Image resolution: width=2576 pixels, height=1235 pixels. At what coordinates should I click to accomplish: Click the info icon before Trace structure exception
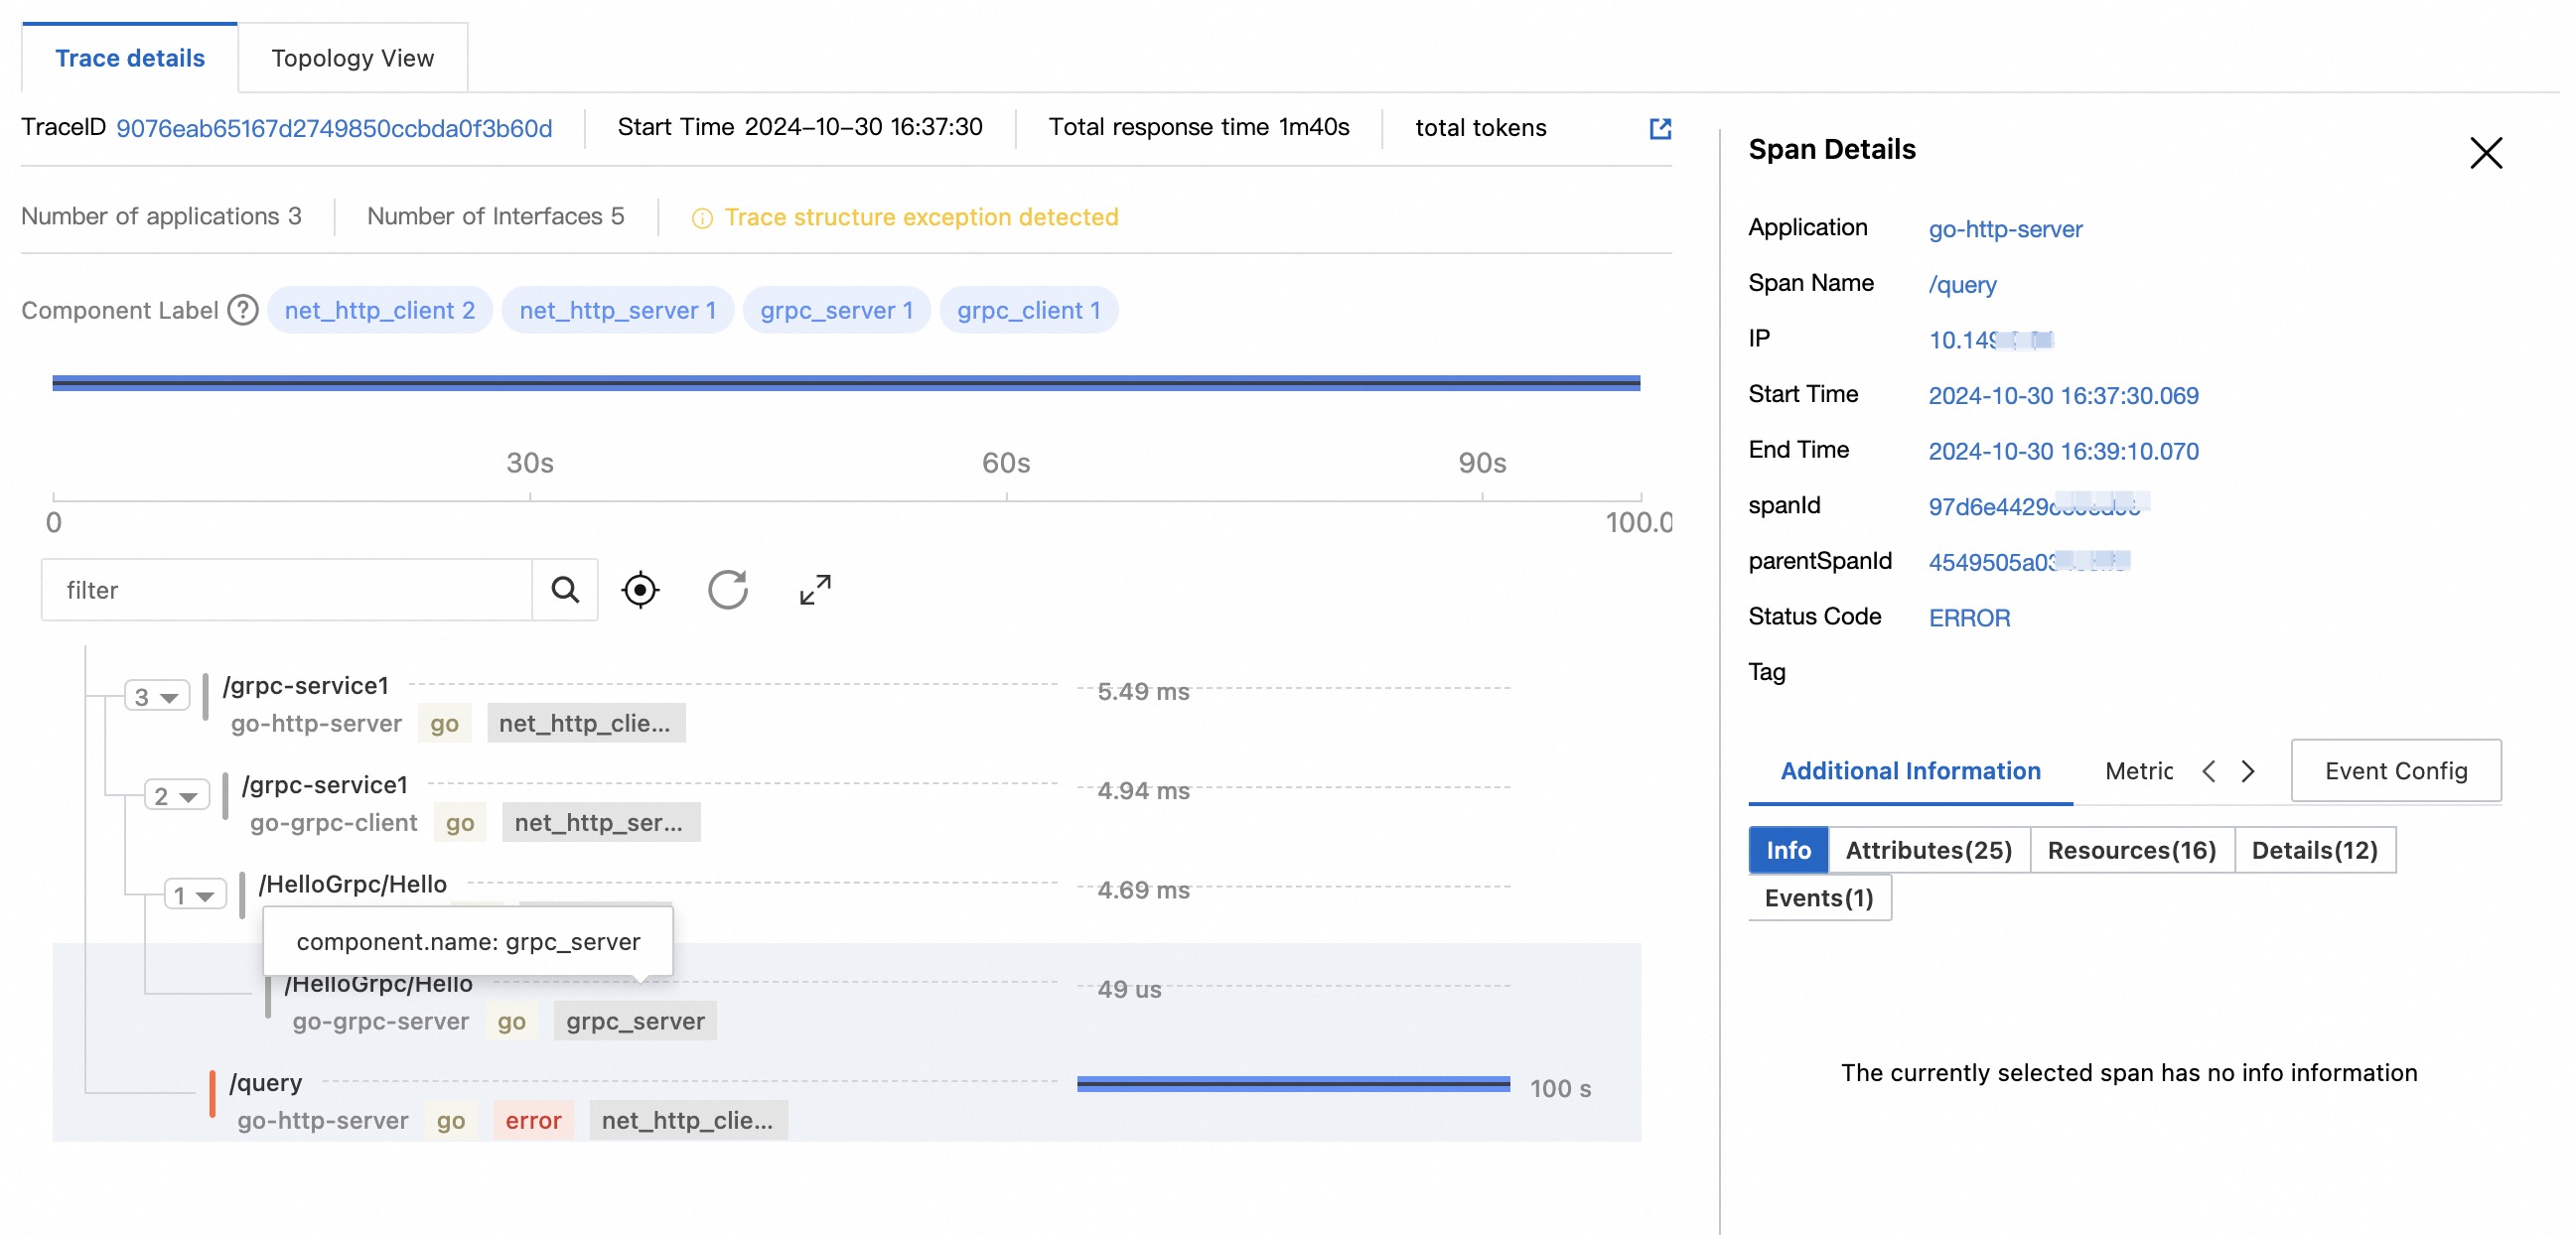click(704, 217)
